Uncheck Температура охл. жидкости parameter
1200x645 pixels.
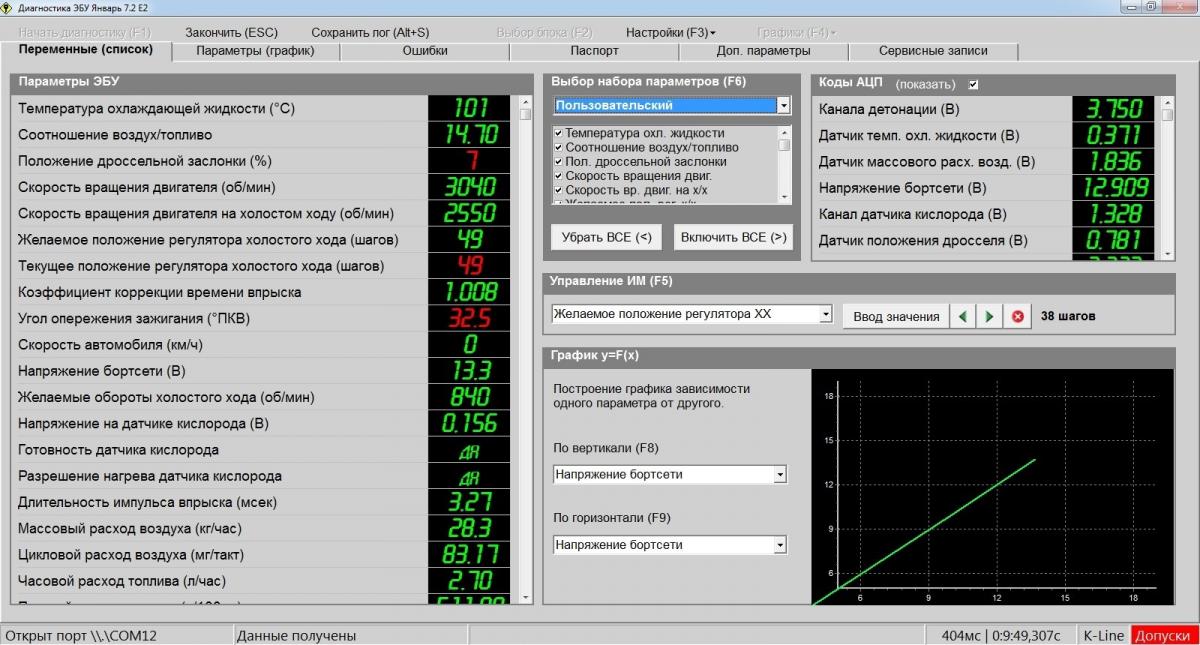click(558, 133)
